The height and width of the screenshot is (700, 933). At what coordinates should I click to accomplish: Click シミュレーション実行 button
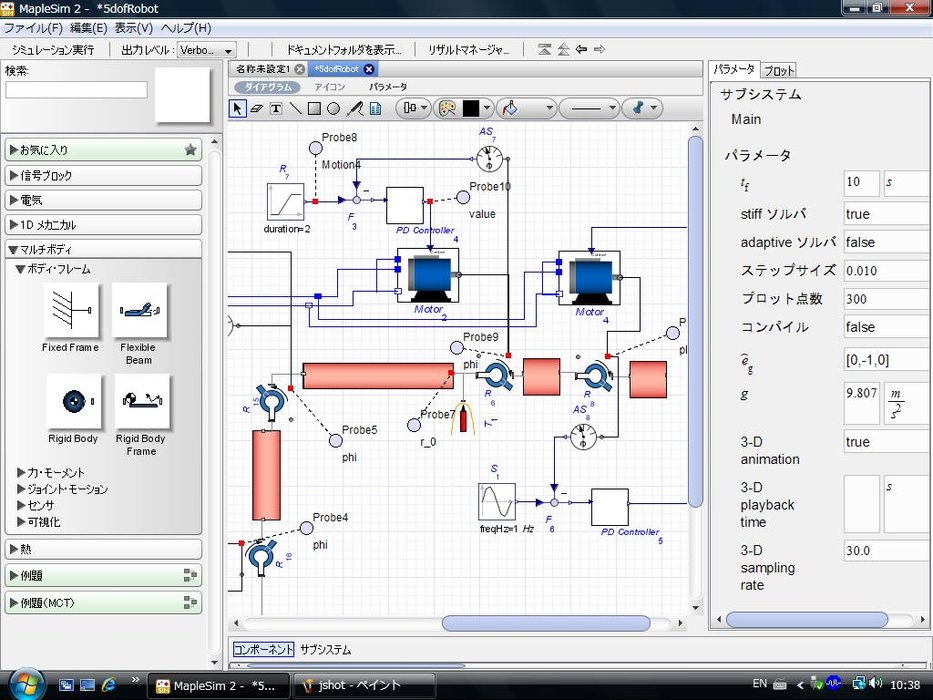tap(52, 50)
